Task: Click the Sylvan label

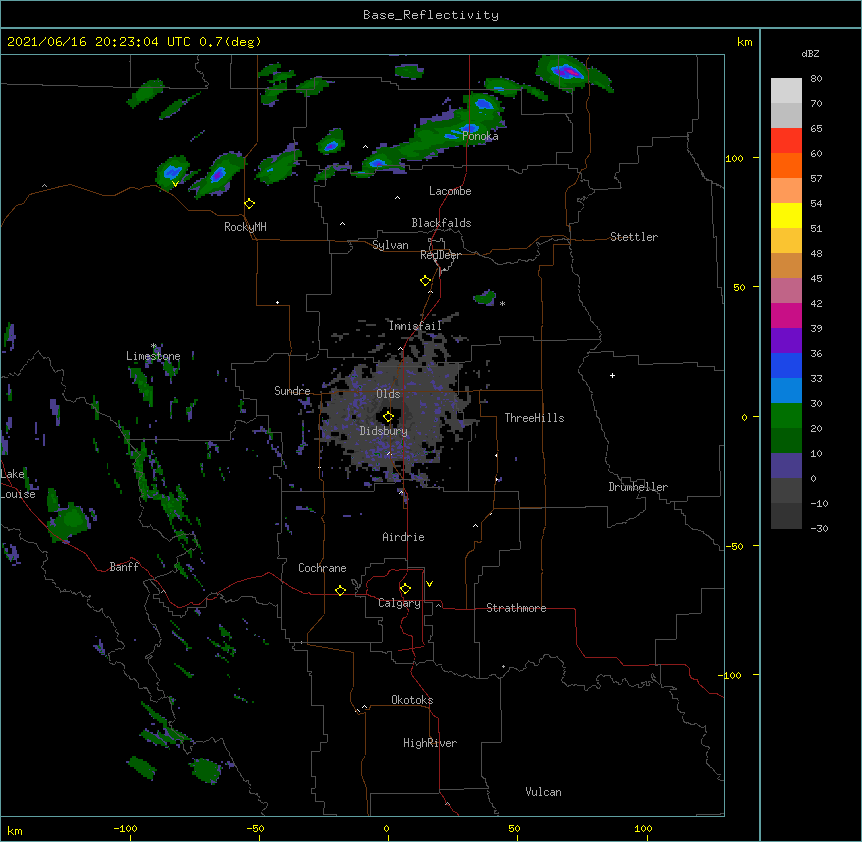Action: point(390,246)
